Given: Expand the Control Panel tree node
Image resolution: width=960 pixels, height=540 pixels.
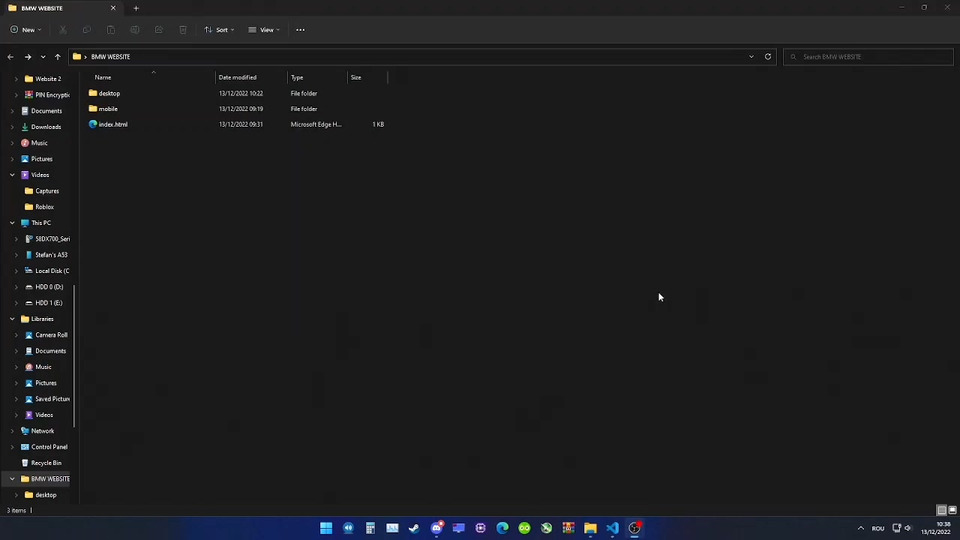Looking at the screenshot, I should click(12, 447).
